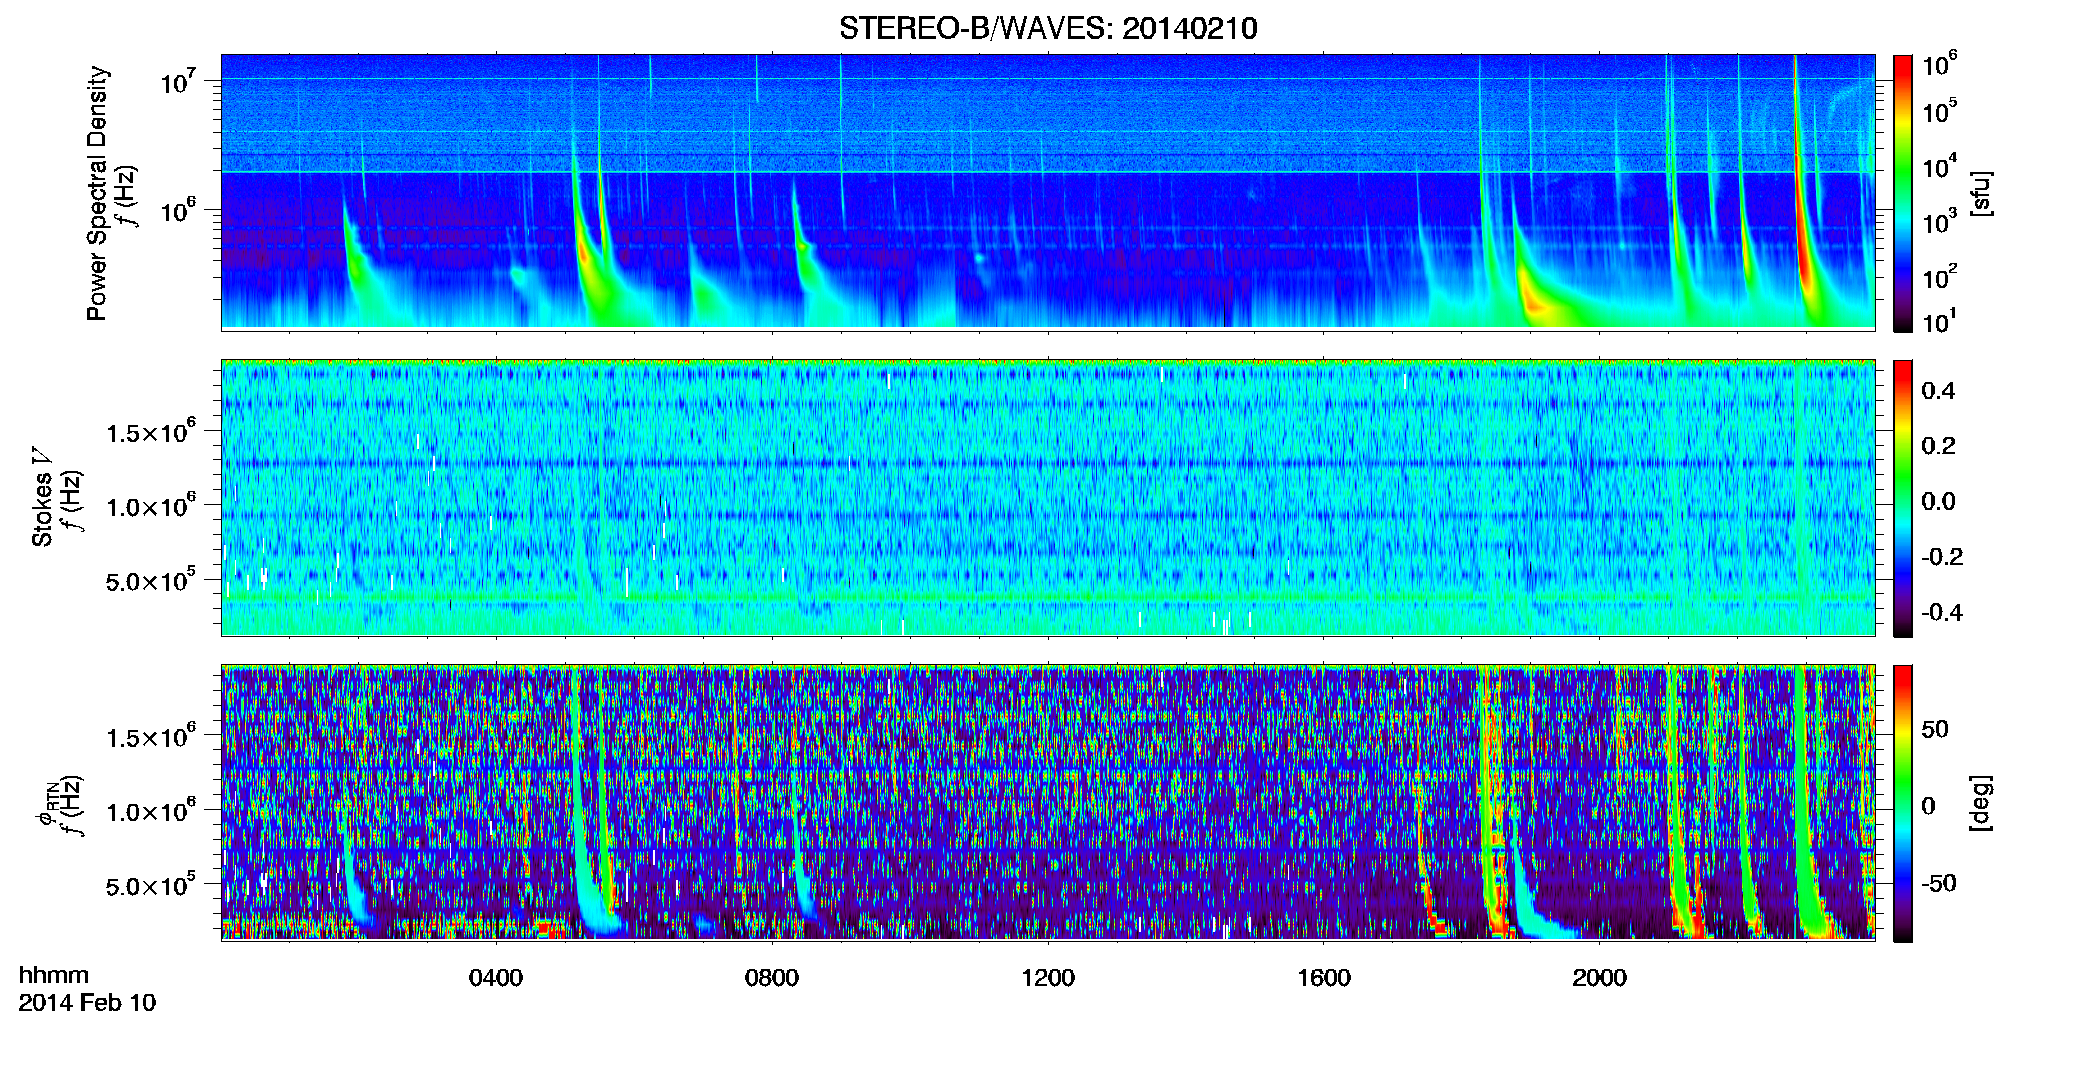2096x1080 pixels.
Task: Click the hhmm time format label
Action: click(54, 975)
